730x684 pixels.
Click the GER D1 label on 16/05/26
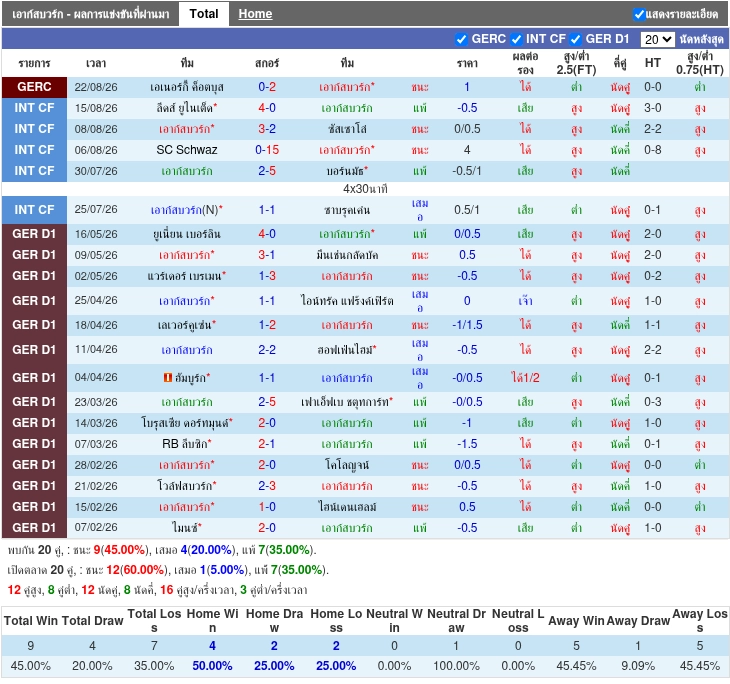34,234
